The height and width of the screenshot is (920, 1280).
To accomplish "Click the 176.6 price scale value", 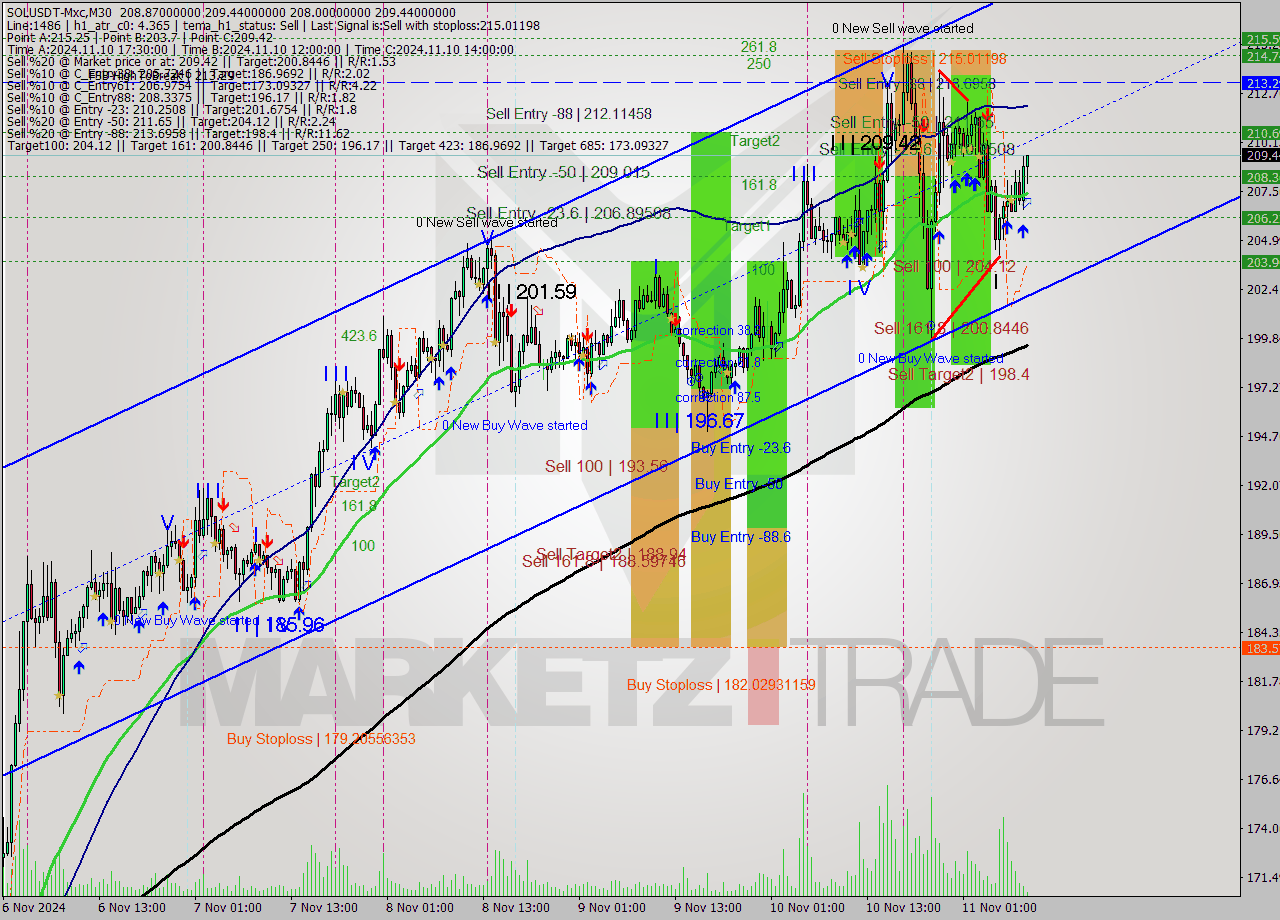I will [1261, 779].
